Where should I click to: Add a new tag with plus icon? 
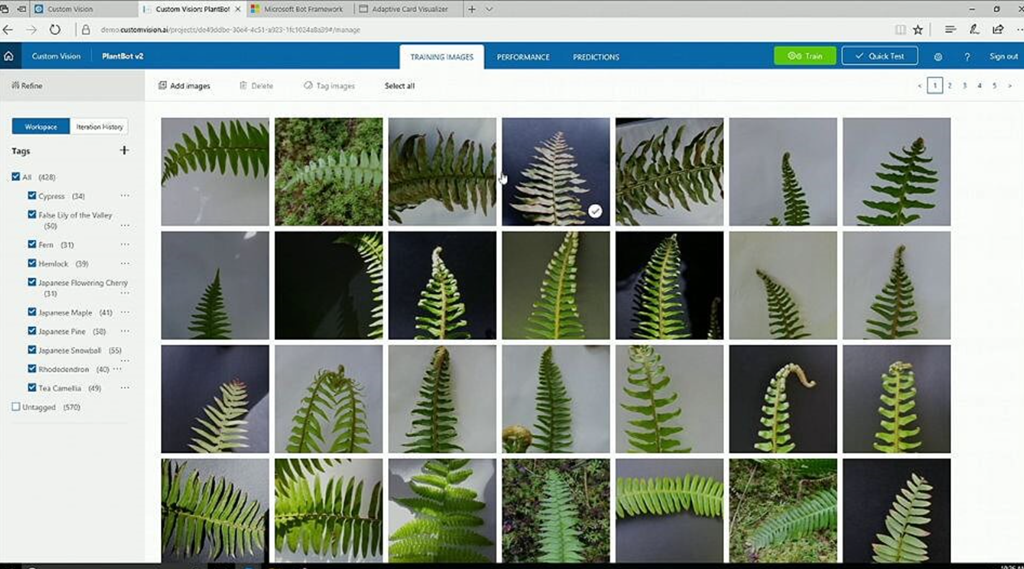click(124, 150)
